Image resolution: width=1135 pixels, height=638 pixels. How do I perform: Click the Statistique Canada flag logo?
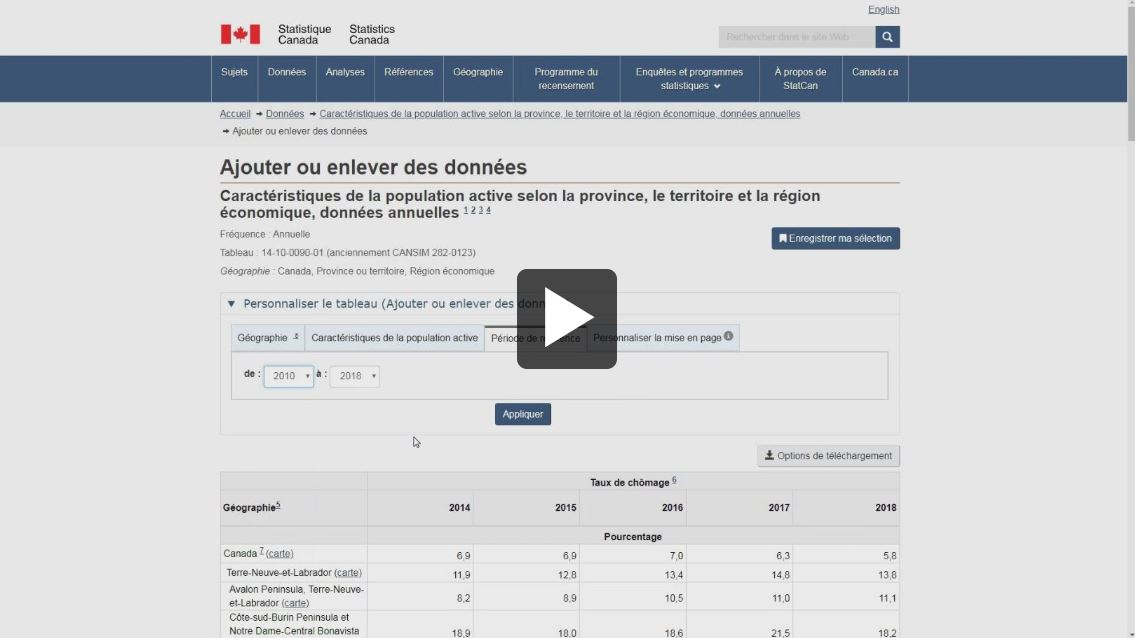point(240,35)
